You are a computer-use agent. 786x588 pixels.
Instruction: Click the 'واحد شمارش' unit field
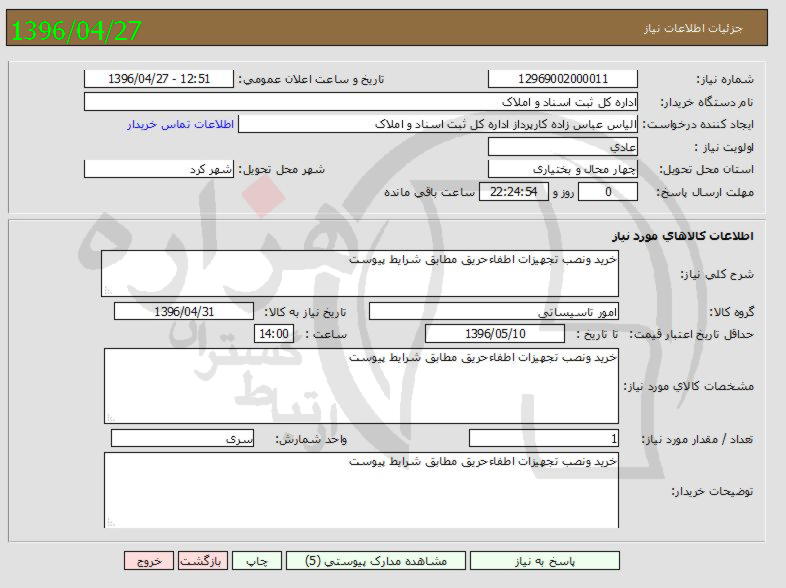(x=183, y=438)
